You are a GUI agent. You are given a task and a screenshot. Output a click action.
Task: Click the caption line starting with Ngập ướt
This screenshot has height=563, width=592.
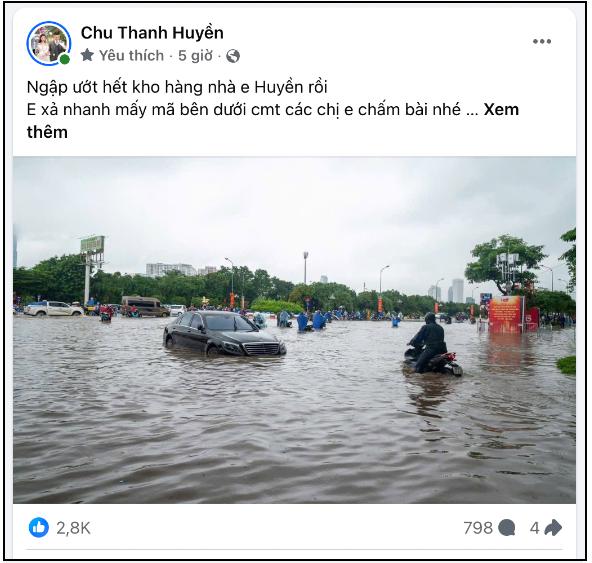point(177,87)
